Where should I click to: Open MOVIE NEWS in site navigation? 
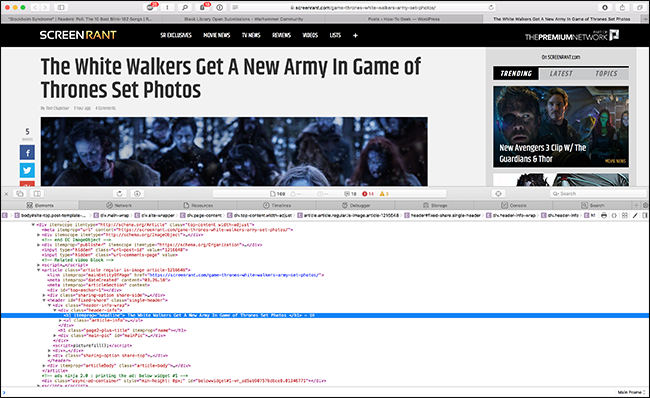[x=216, y=35]
